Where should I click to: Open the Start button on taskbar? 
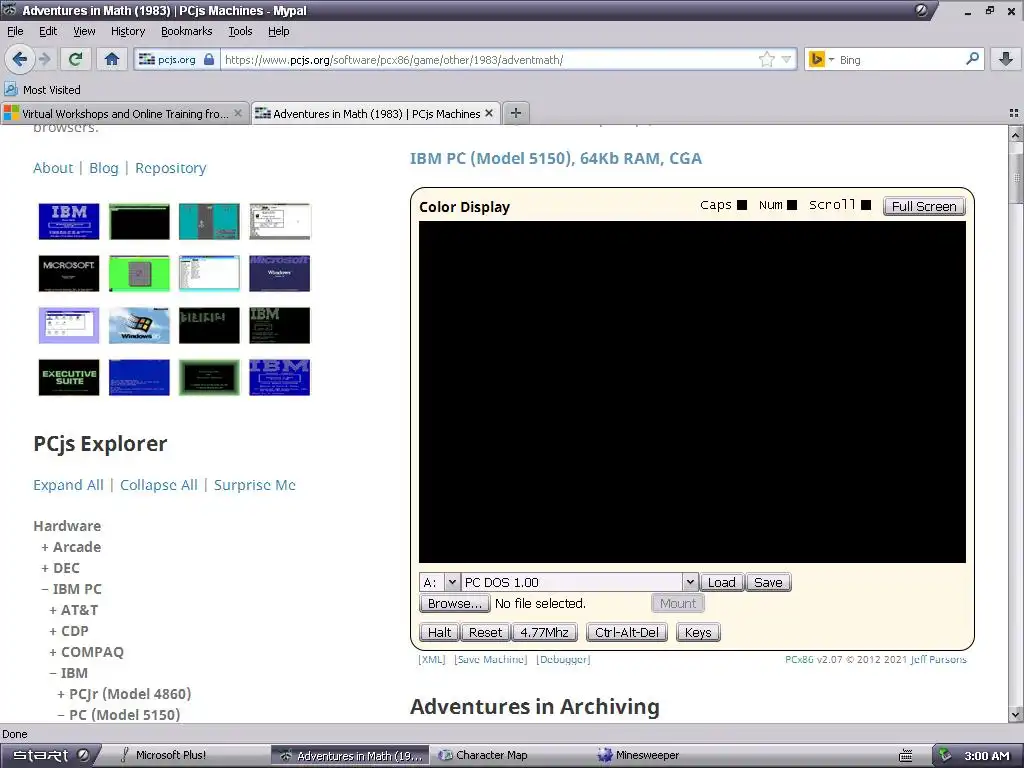[x=50, y=755]
